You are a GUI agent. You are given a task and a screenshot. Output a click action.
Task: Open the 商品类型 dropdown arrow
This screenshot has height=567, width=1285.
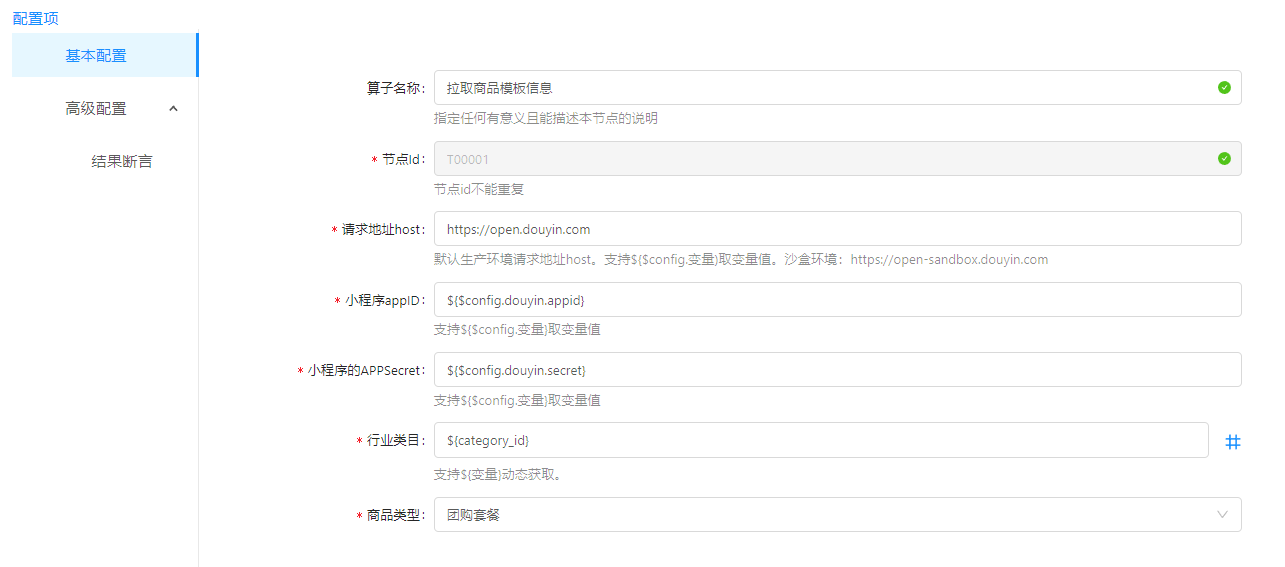click(x=1222, y=515)
